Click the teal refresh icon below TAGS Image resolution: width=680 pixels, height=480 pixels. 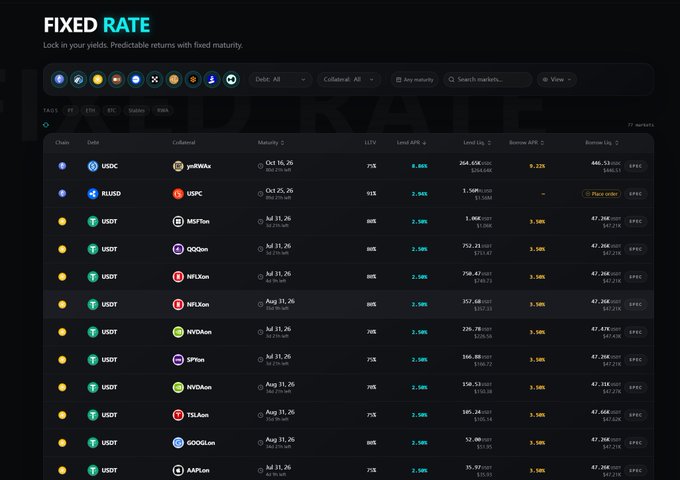point(46,125)
